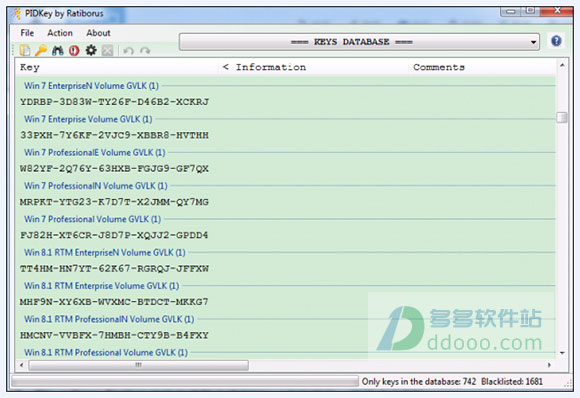Open the About menu
Image resolution: width=580 pixels, height=398 pixels.
point(98,33)
